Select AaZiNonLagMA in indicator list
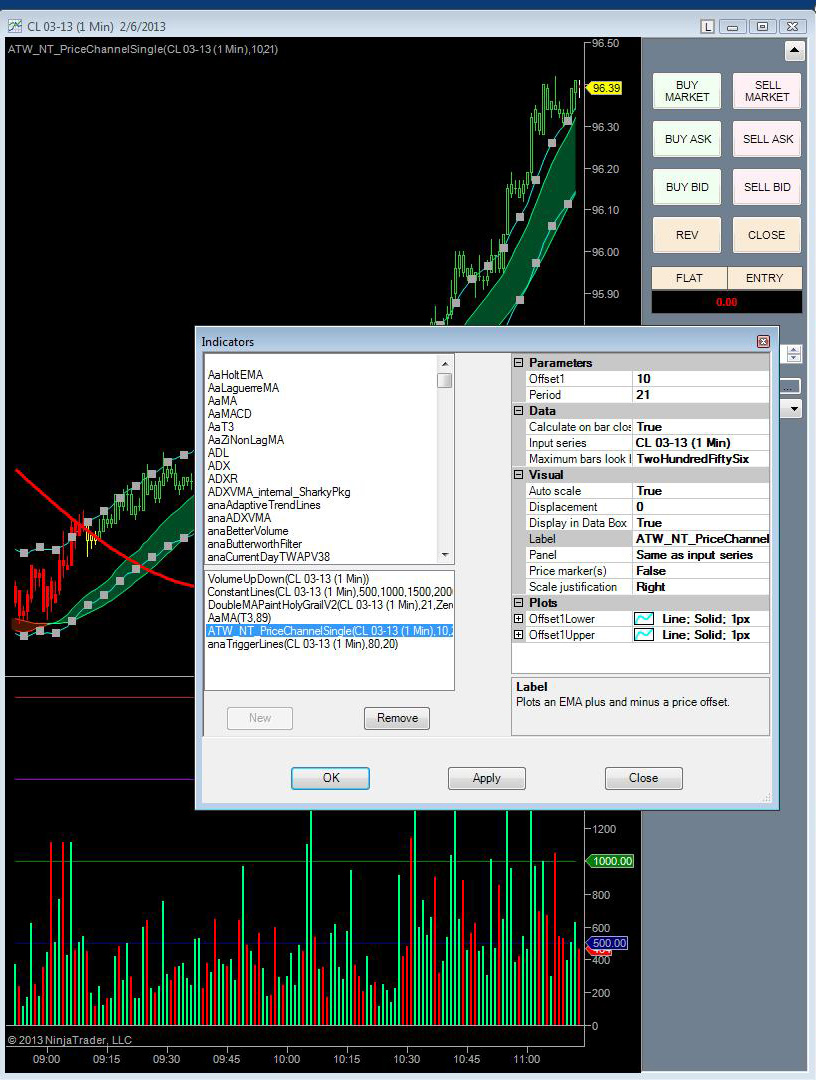816x1080 pixels. (x=246, y=440)
